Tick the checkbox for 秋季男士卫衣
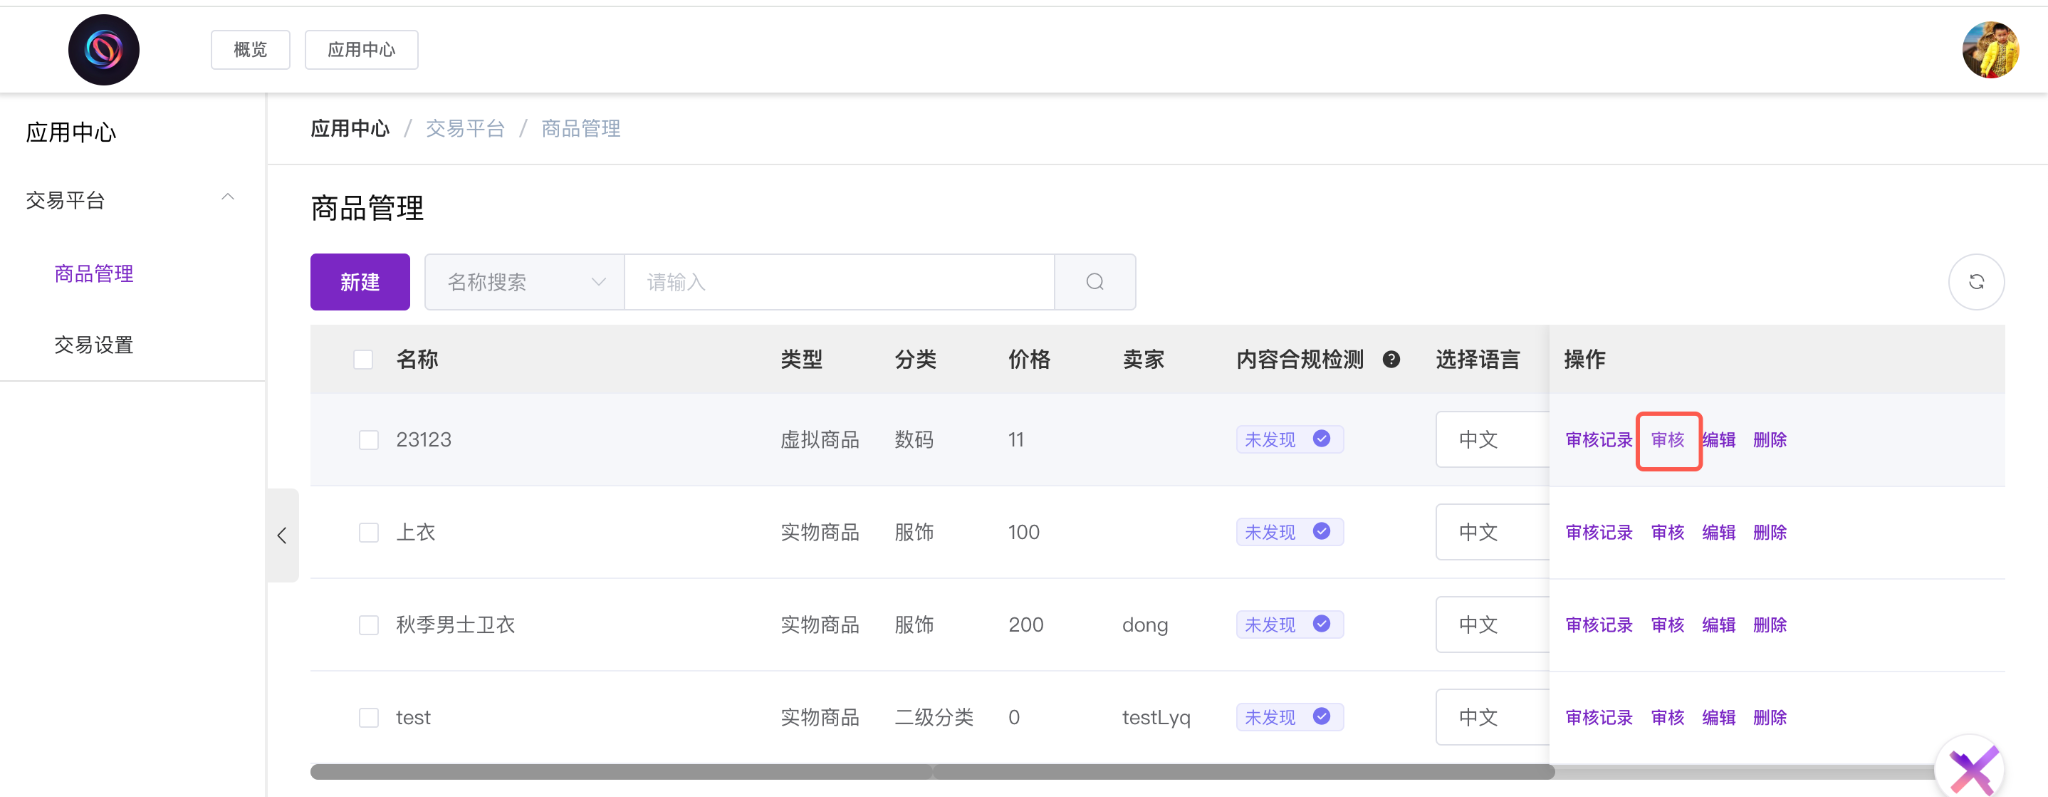 click(x=369, y=625)
